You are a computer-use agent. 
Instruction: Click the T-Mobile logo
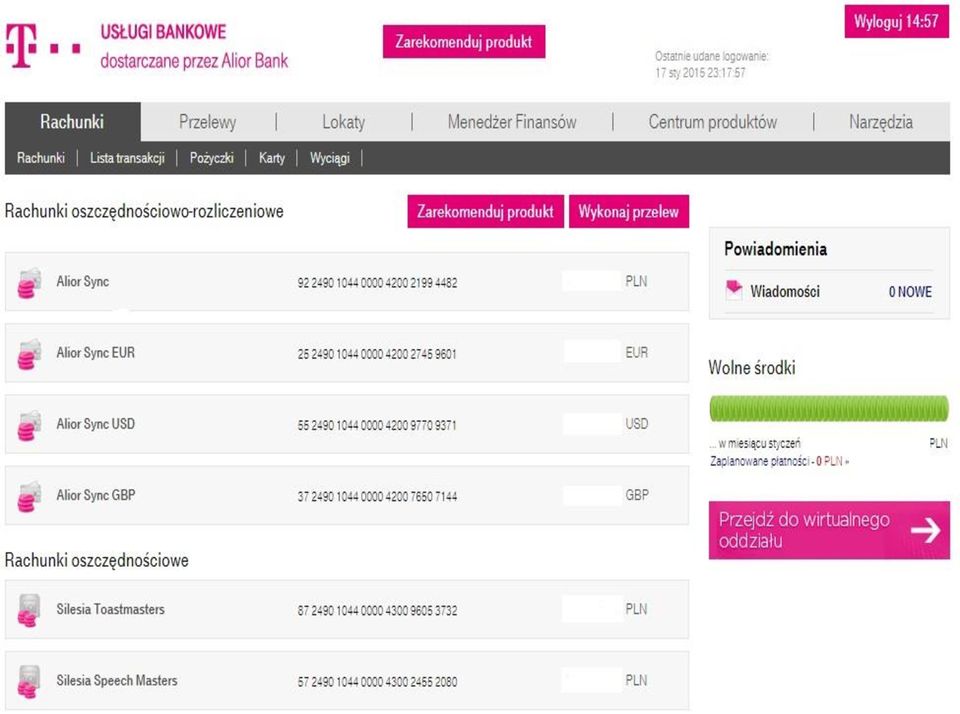(43, 46)
